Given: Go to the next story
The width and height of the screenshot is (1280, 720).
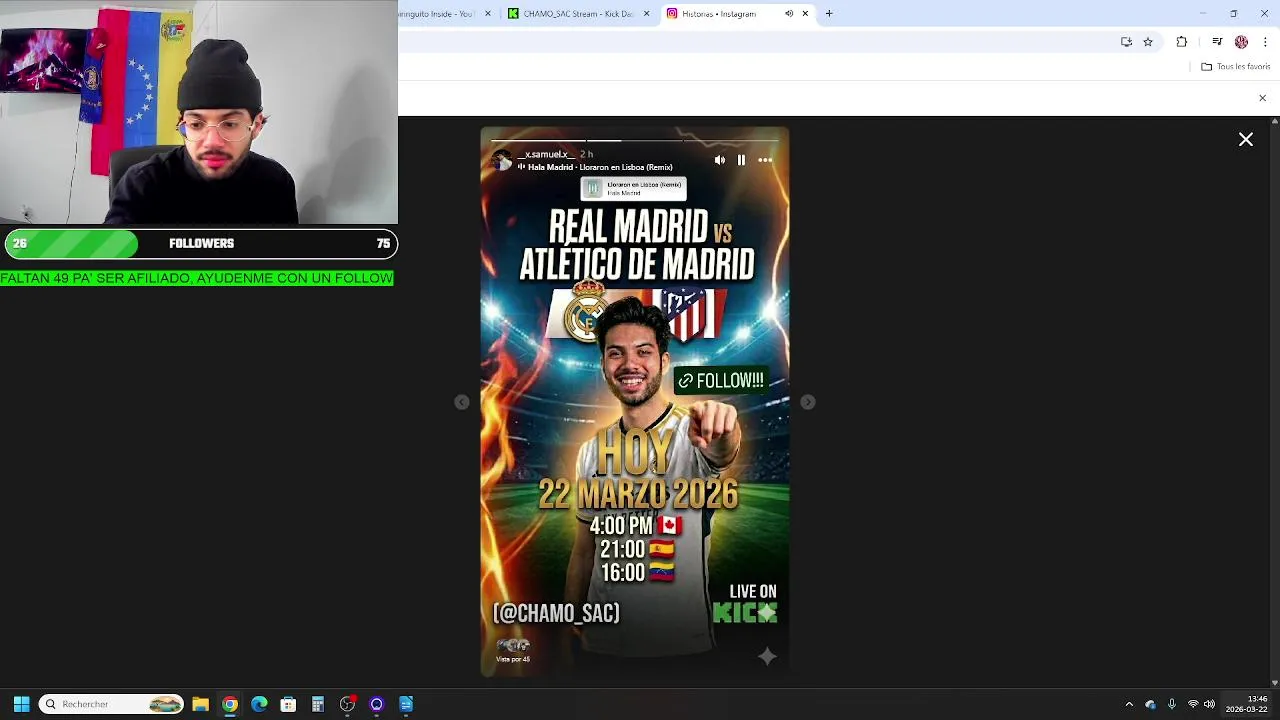Looking at the screenshot, I should coord(808,402).
